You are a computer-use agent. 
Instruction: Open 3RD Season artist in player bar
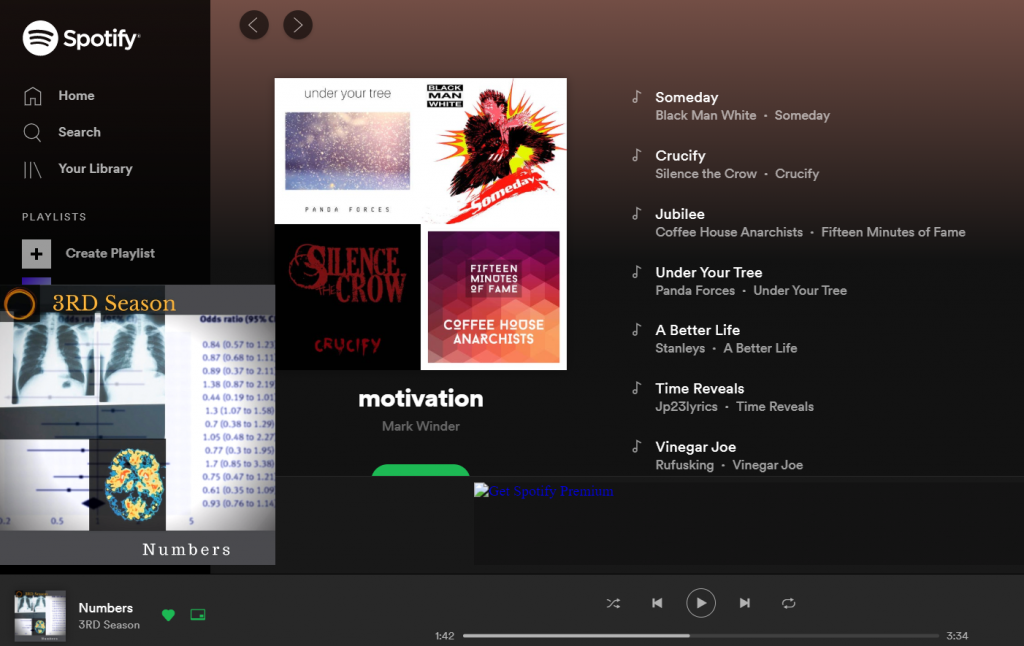click(x=109, y=625)
